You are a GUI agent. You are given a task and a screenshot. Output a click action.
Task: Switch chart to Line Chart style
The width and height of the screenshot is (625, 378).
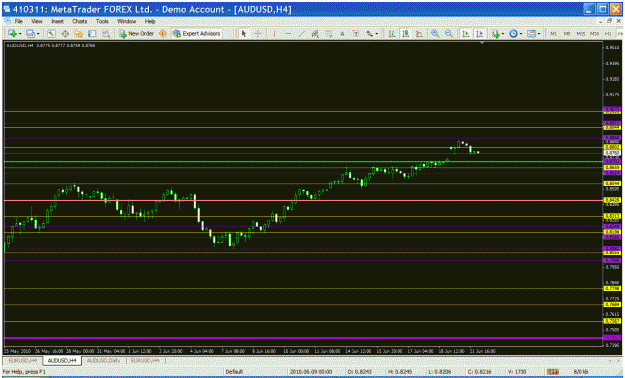point(419,34)
